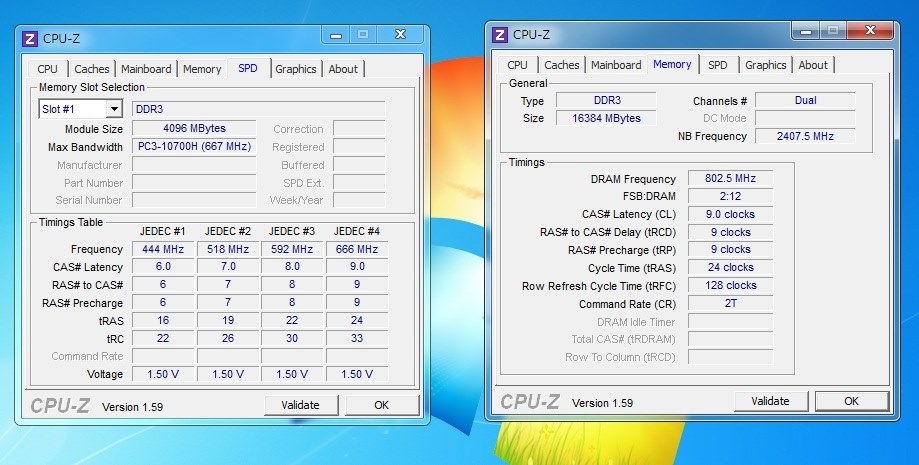Click Row Refresh Cycle Time value 128 clocks

tap(730, 286)
